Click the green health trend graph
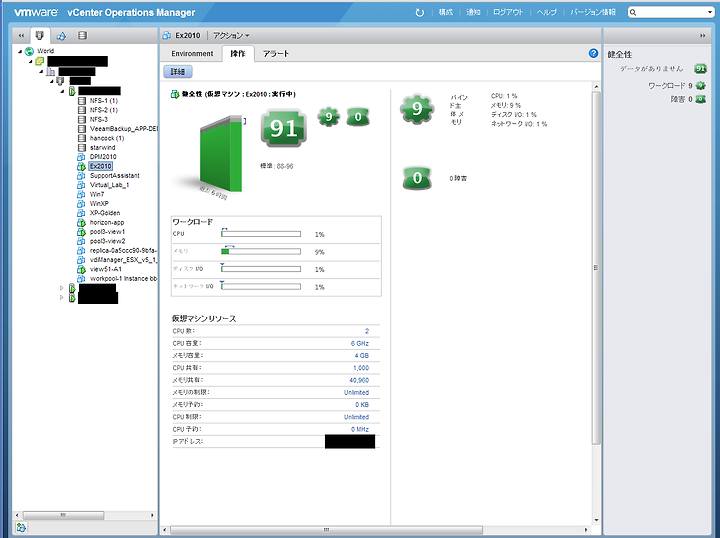720x538 pixels. click(x=221, y=155)
